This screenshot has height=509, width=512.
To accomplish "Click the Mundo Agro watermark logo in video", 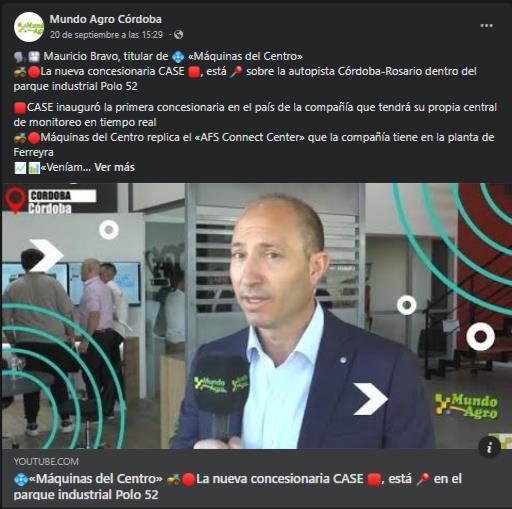I will click(466, 405).
